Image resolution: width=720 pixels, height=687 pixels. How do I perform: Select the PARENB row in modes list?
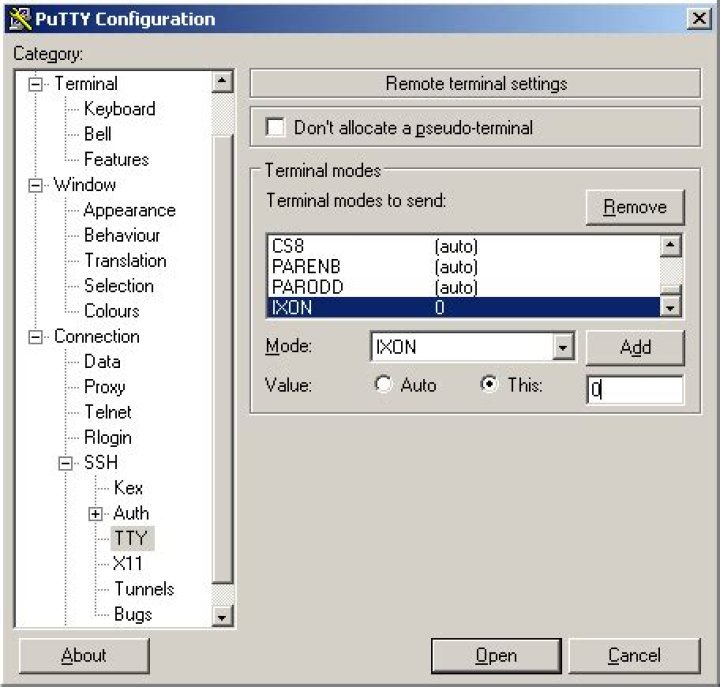pos(464,267)
